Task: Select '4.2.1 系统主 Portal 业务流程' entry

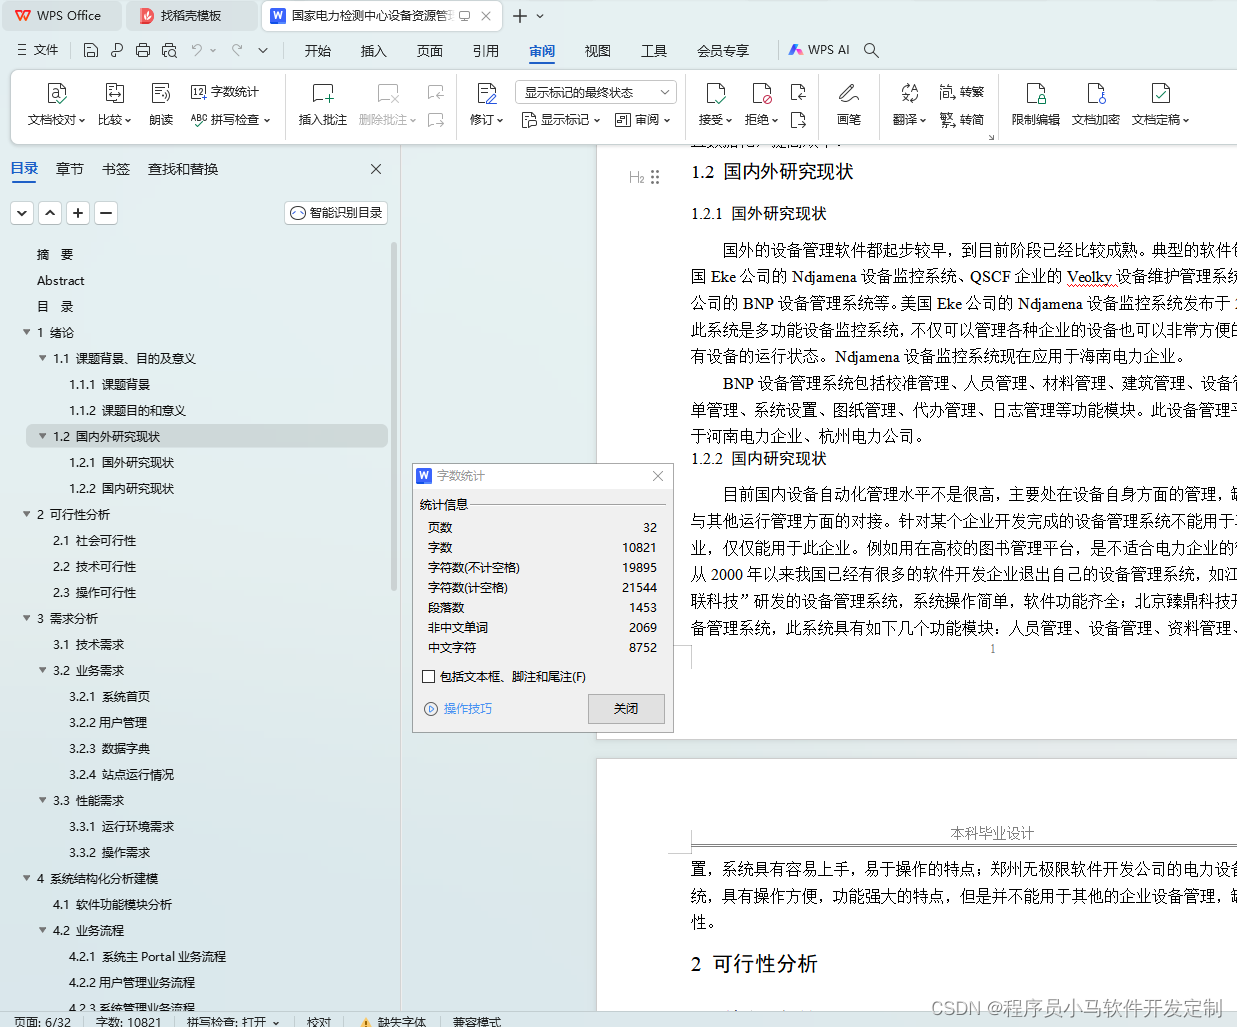Action: tap(148, 956)
